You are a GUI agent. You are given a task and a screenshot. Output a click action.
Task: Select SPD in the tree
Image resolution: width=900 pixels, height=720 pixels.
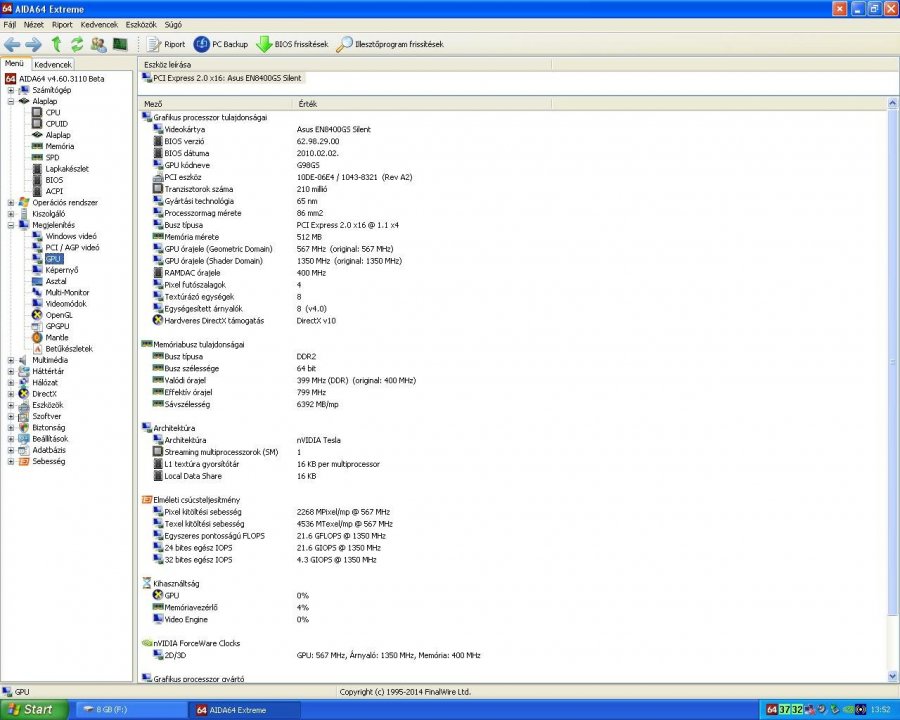point(52,157)
